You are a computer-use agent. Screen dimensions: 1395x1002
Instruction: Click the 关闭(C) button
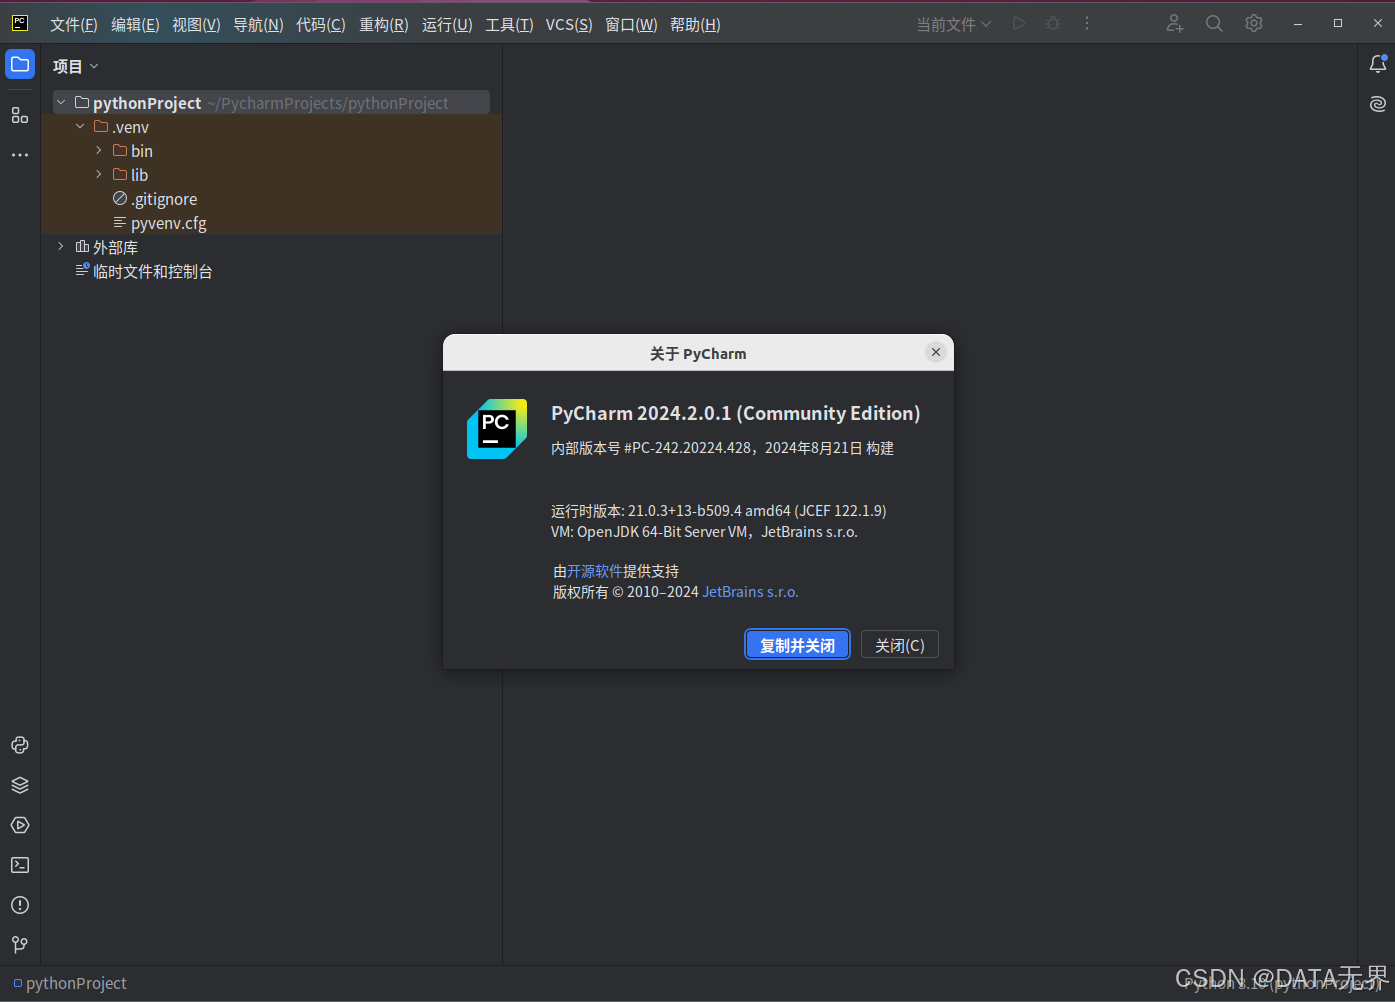[x=900, y=645]
